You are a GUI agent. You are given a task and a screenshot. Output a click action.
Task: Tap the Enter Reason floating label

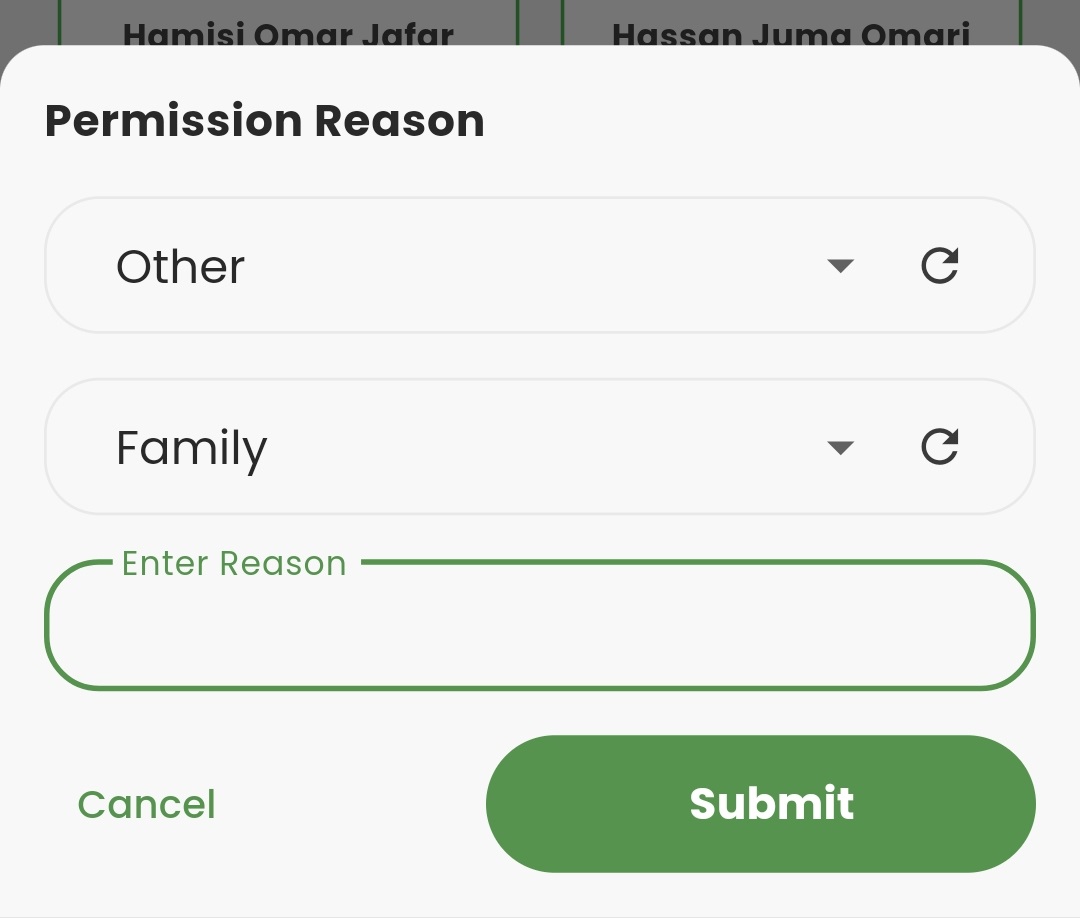click(233, 564)
